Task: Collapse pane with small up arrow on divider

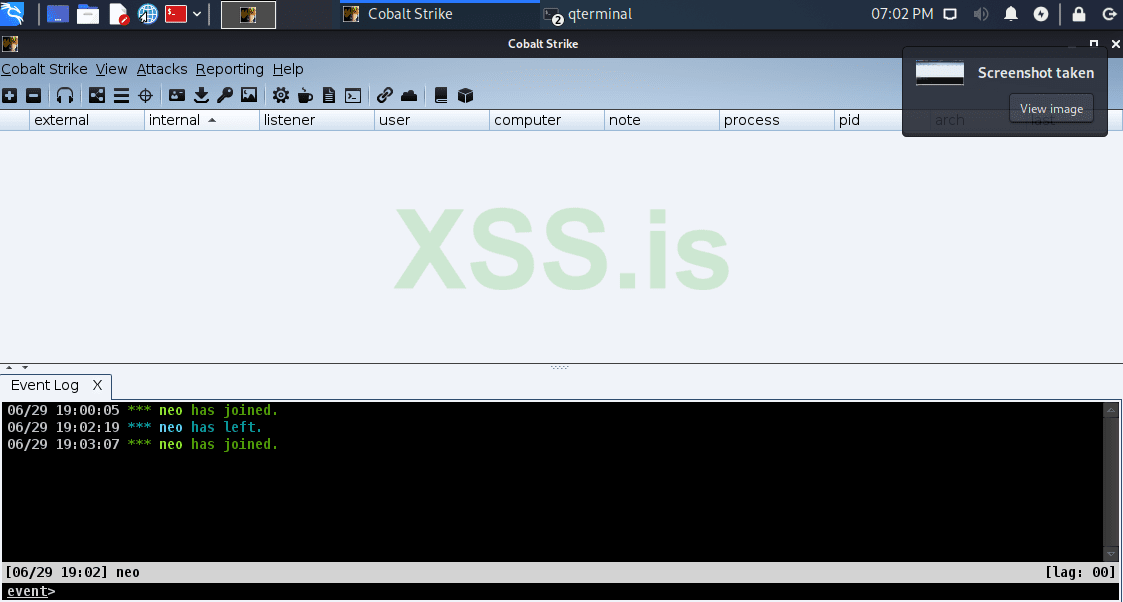Action: point(9,367)
